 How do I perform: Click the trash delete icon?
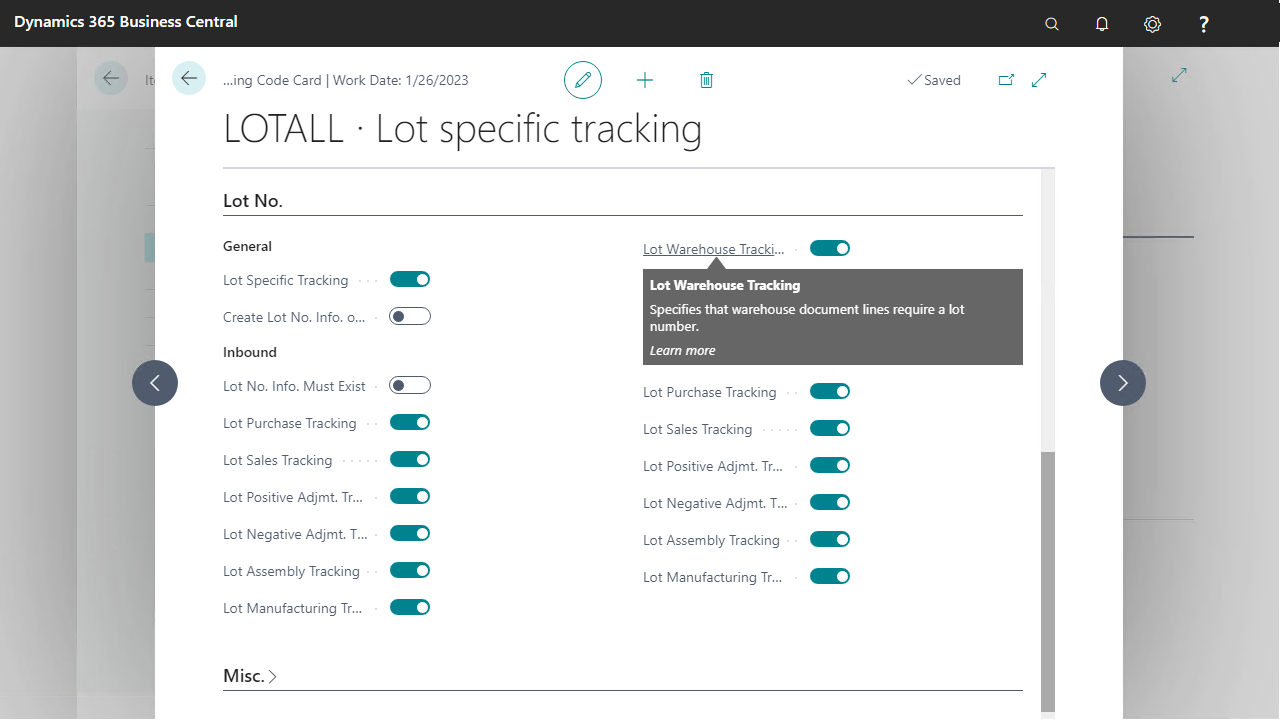click(706, 80)
